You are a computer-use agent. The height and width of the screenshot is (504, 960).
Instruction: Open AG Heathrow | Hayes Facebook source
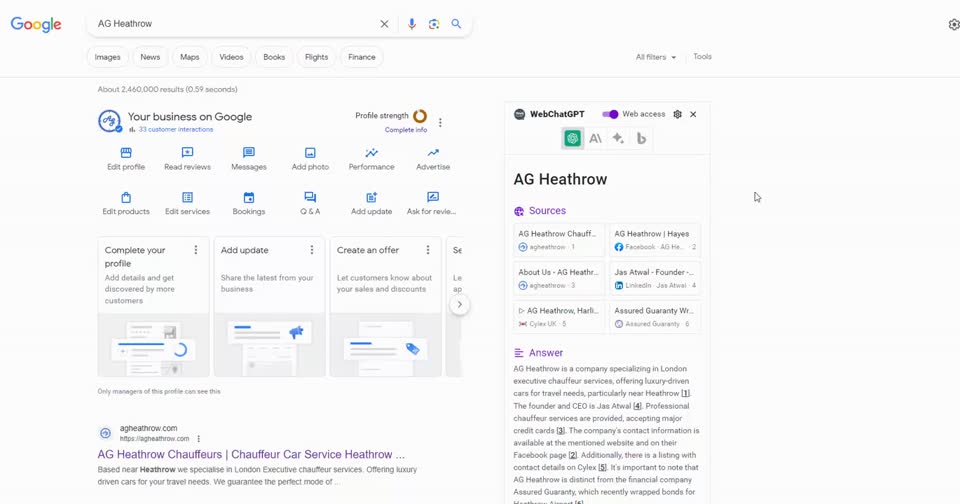[x=655, y=240]
